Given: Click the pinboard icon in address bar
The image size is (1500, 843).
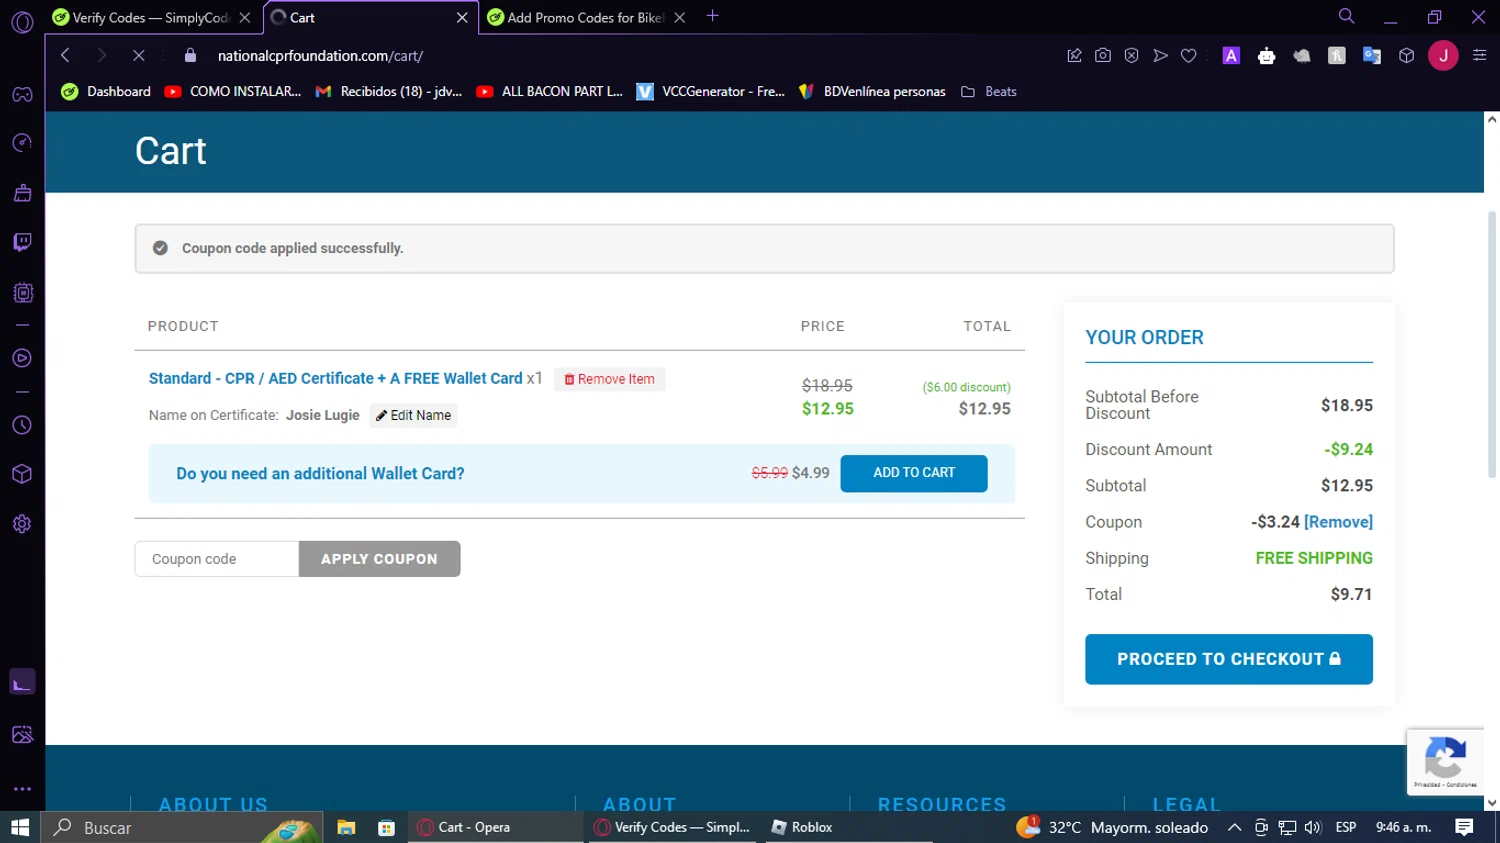Looking at the screenshot, I should [x=1075, y=56].
